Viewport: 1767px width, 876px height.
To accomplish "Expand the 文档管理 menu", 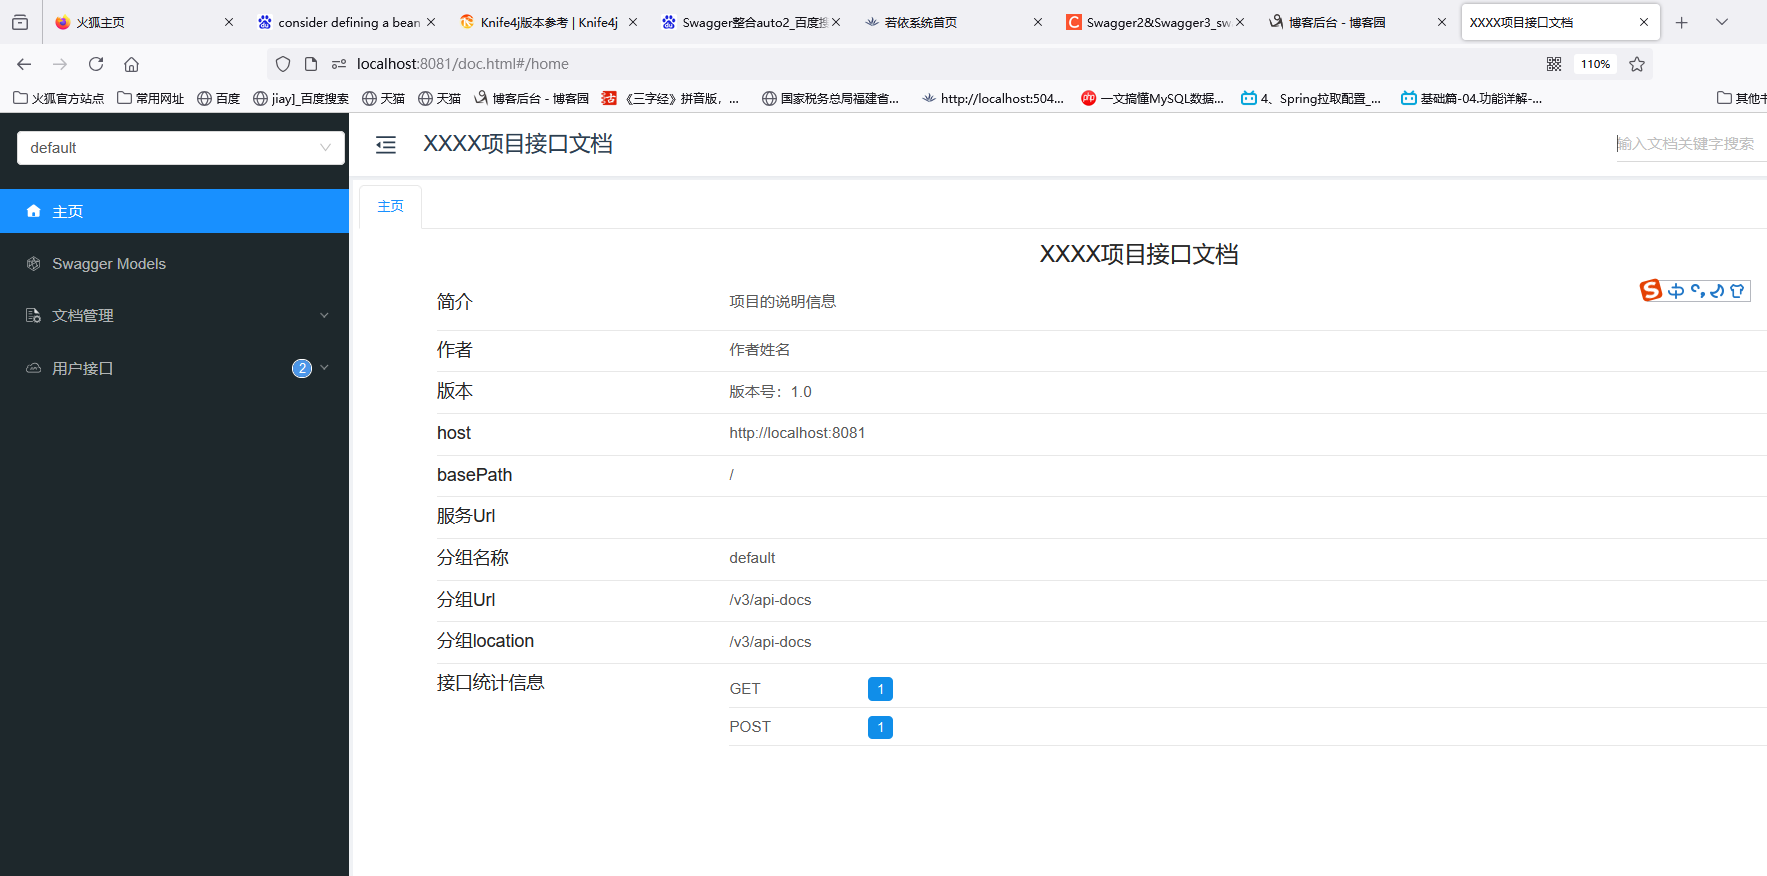I will pyautogui.click(x=175, y=316).
